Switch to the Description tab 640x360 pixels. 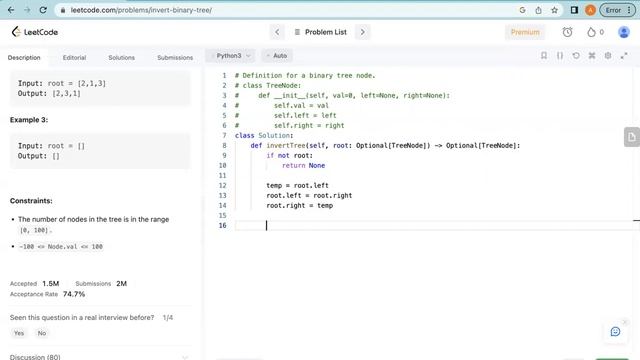click(24, 58)
